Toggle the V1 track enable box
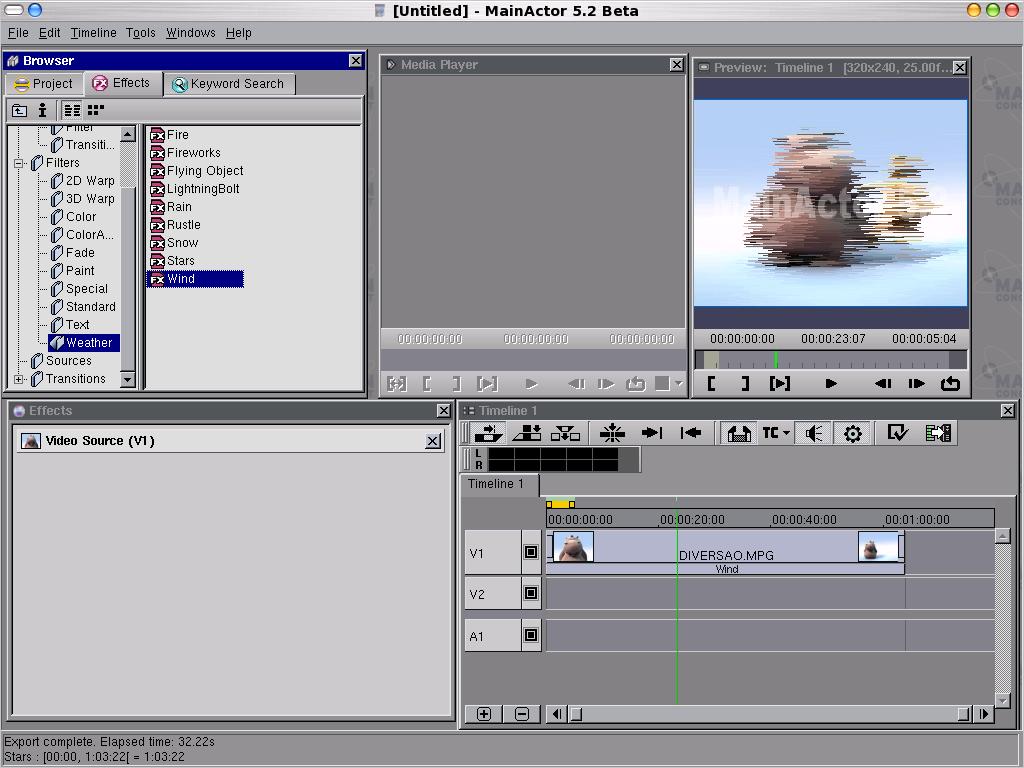Image resolution: width=1024 pixels, height=768 pixels. (531, 552)
